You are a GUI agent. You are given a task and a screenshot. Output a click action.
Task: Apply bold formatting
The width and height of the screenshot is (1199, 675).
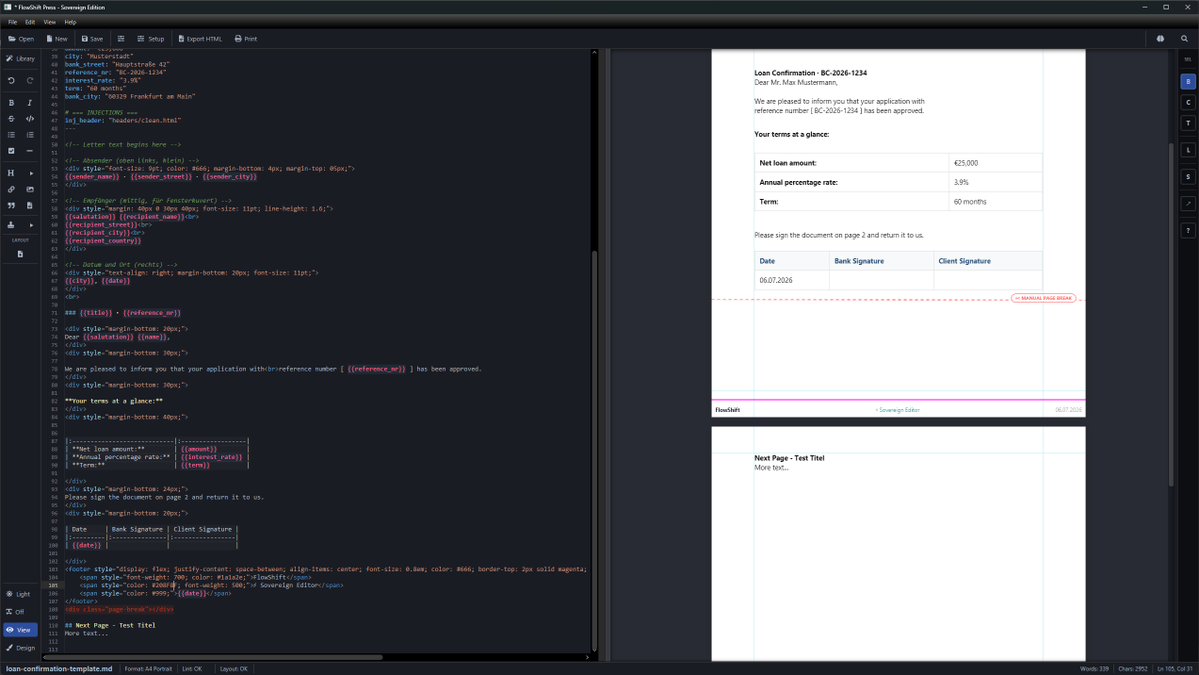point(11,102)
